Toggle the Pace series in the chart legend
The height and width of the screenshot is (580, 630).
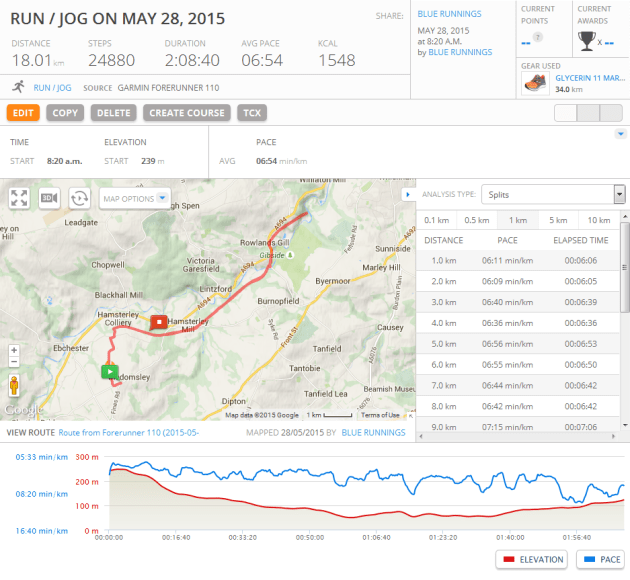[599, 559]
